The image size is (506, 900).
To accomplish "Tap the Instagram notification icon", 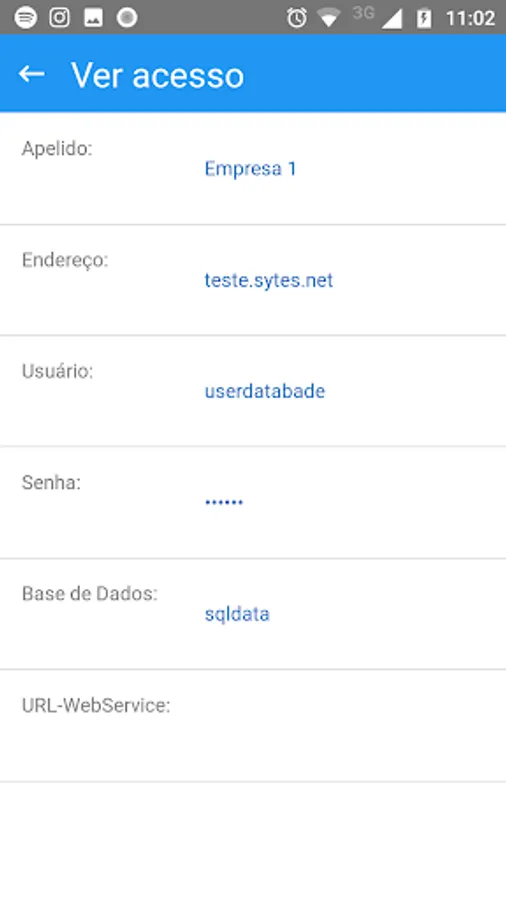I will [x=59, y=18].
